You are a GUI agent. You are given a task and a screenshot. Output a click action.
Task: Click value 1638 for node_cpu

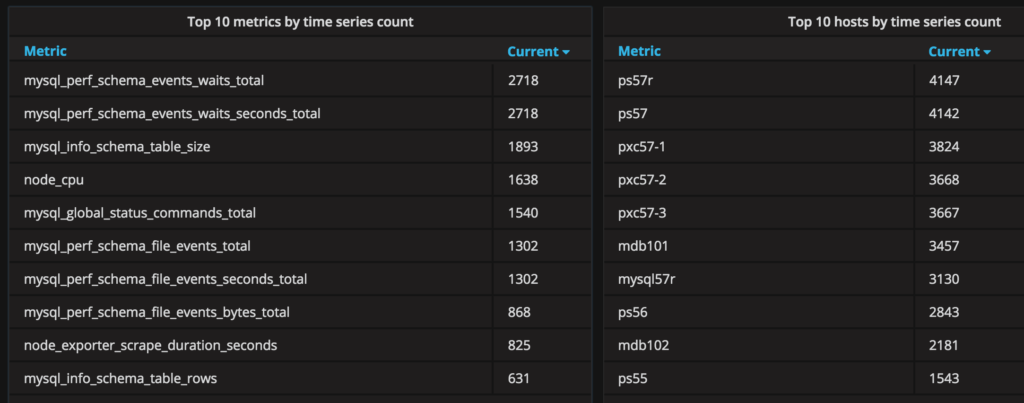tap(523, 180)
